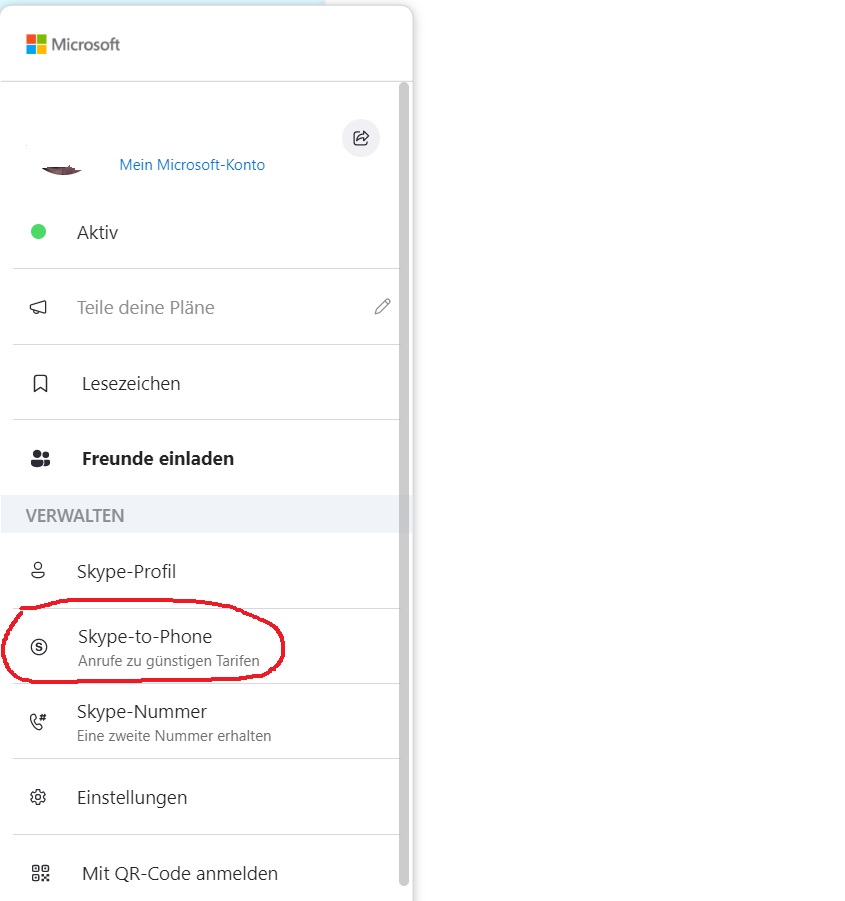Select Freunde einladen
This screenshot has height=901, width=845.
(158, 459)
